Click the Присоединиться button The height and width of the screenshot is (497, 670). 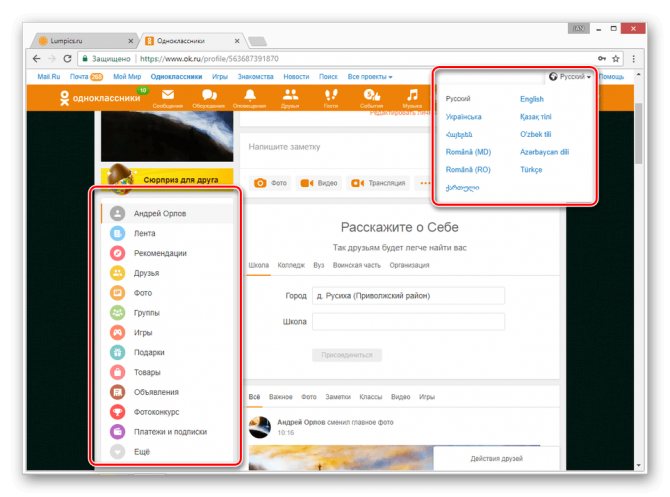tap(347, 355)
